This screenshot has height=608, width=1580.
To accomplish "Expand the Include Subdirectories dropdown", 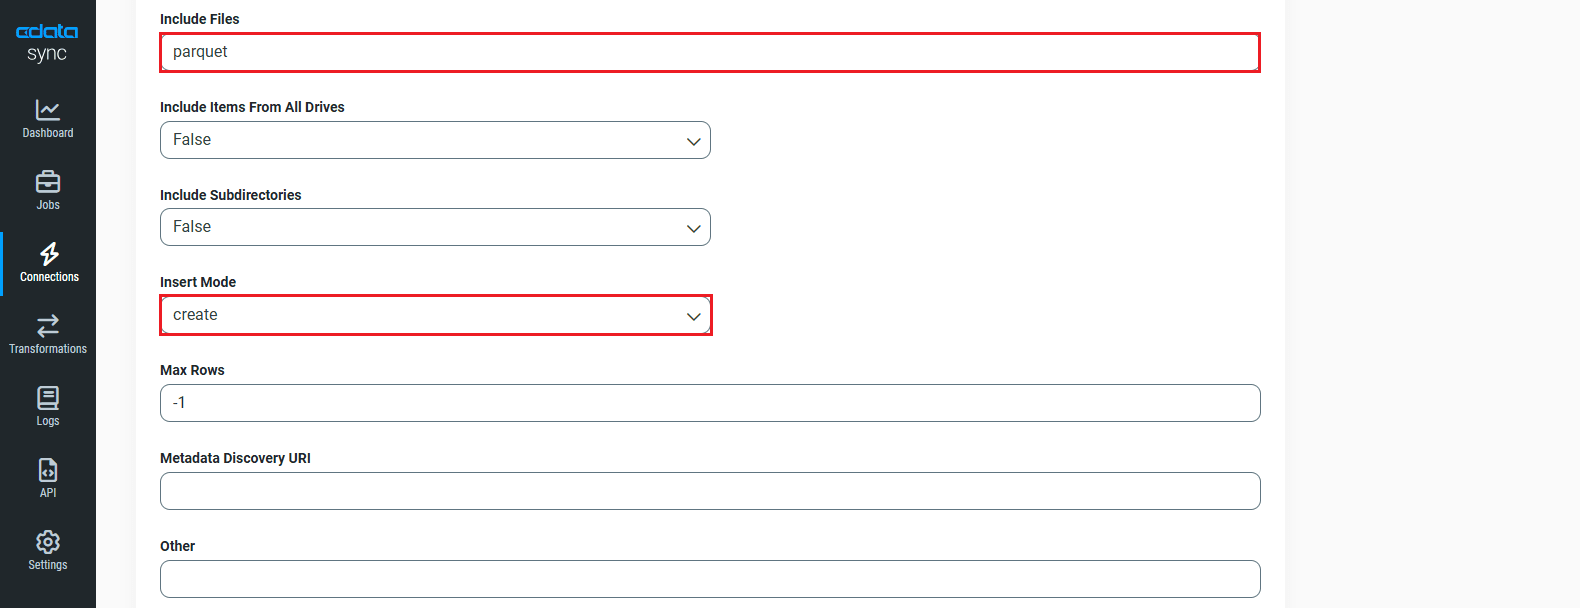I will 435,227.
